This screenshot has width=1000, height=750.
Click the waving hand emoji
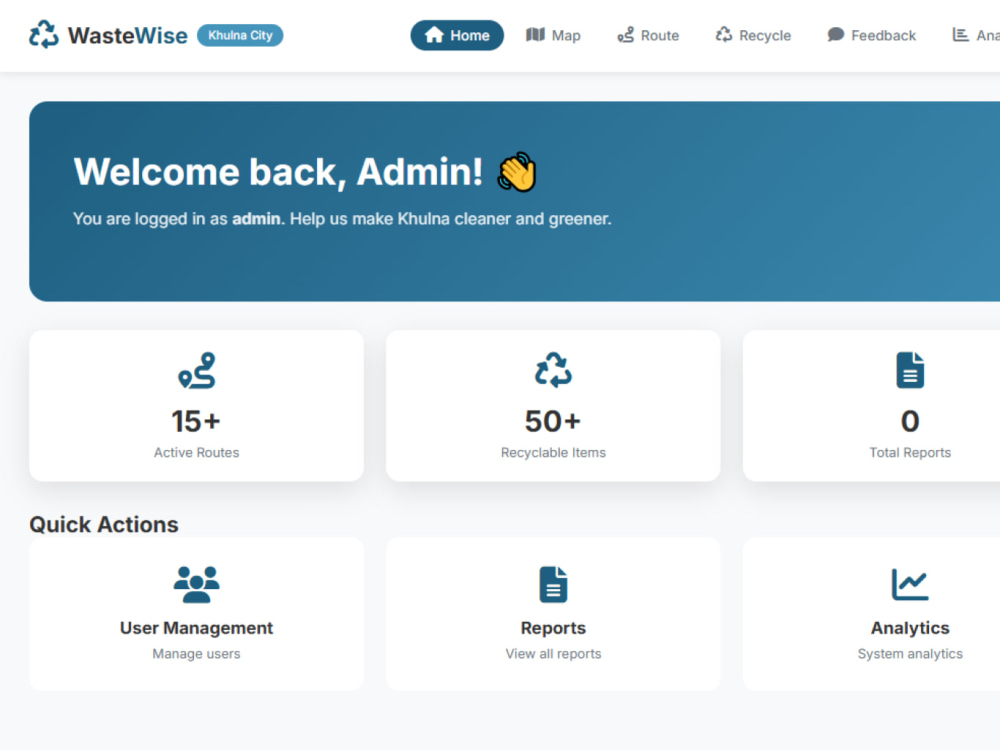click(517, 172)
